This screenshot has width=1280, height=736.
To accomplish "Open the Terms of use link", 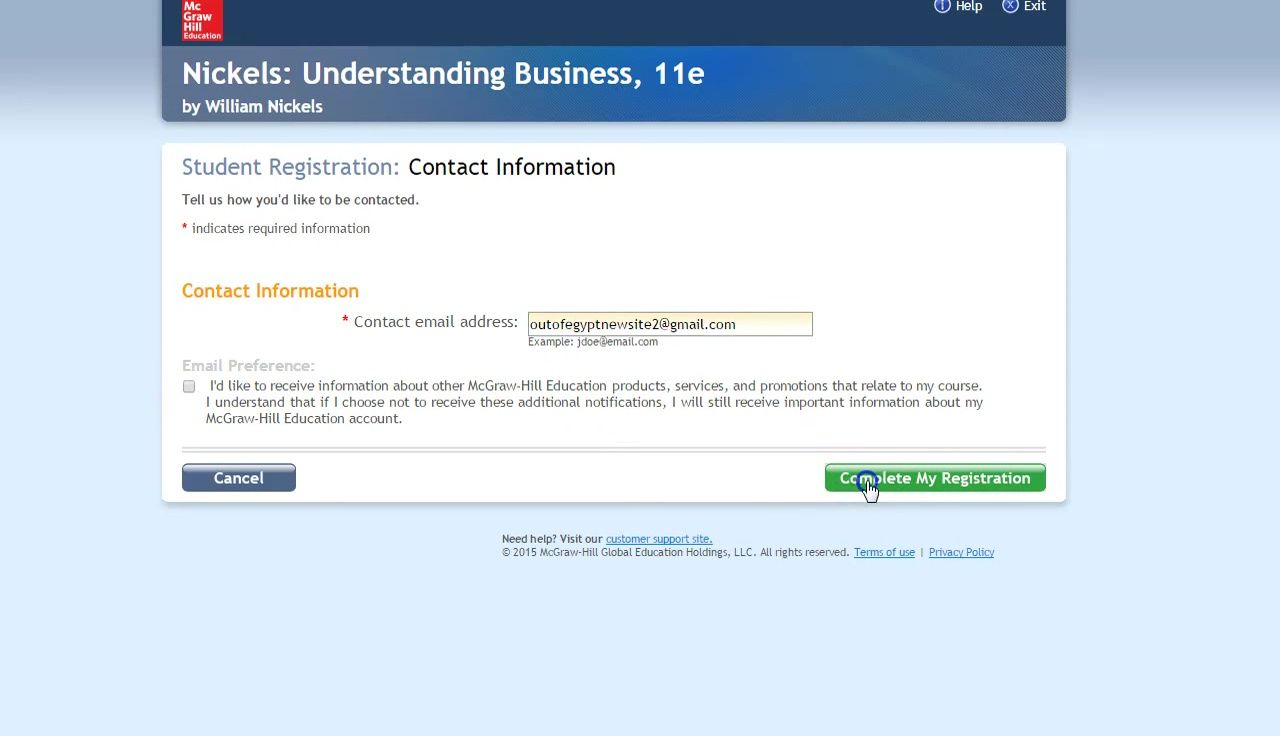I will coord(884,552).
